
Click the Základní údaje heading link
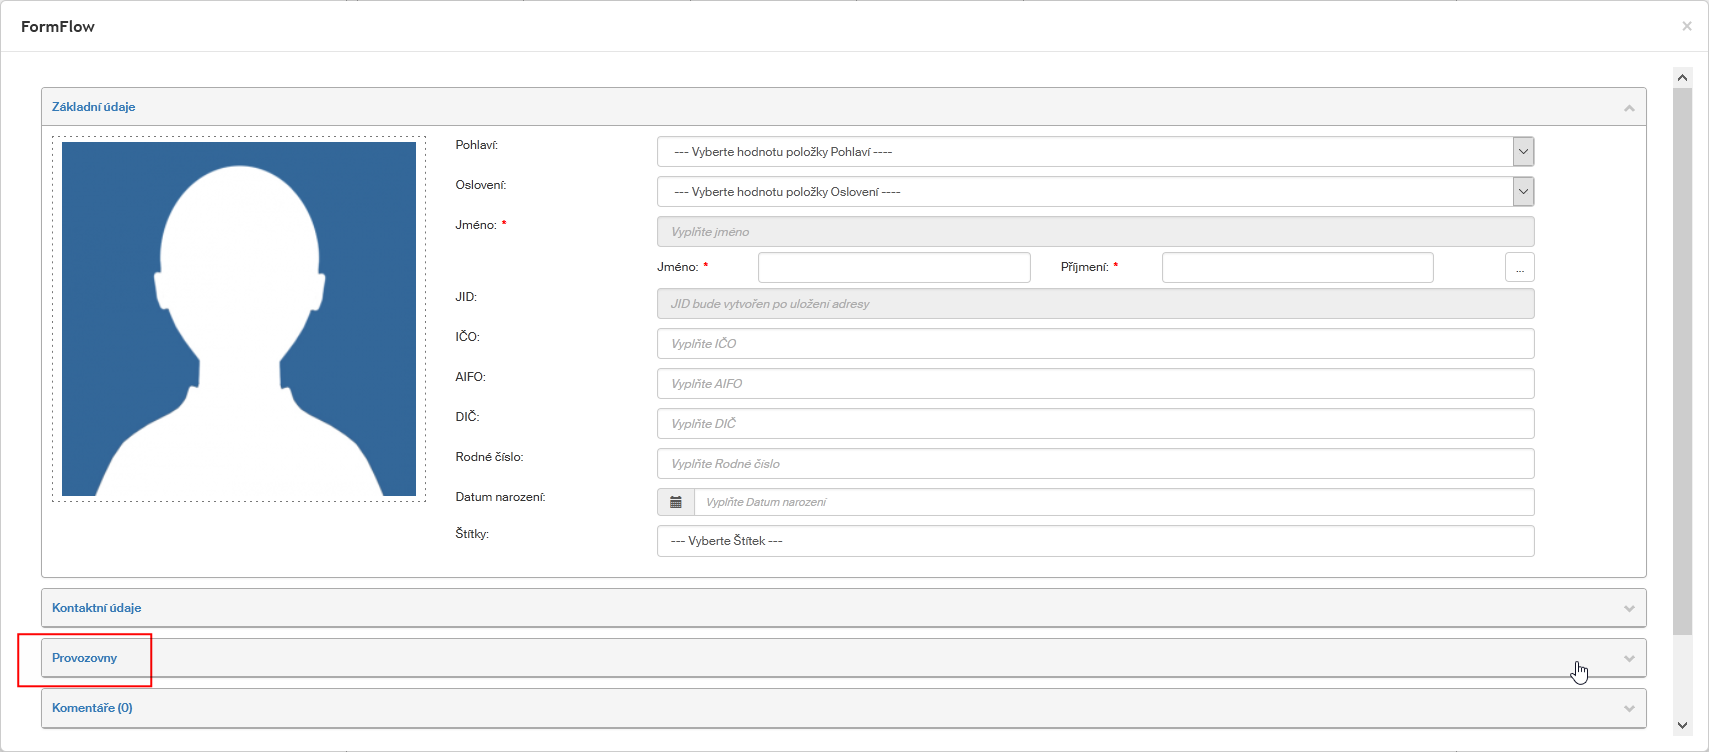pos(94,107)
